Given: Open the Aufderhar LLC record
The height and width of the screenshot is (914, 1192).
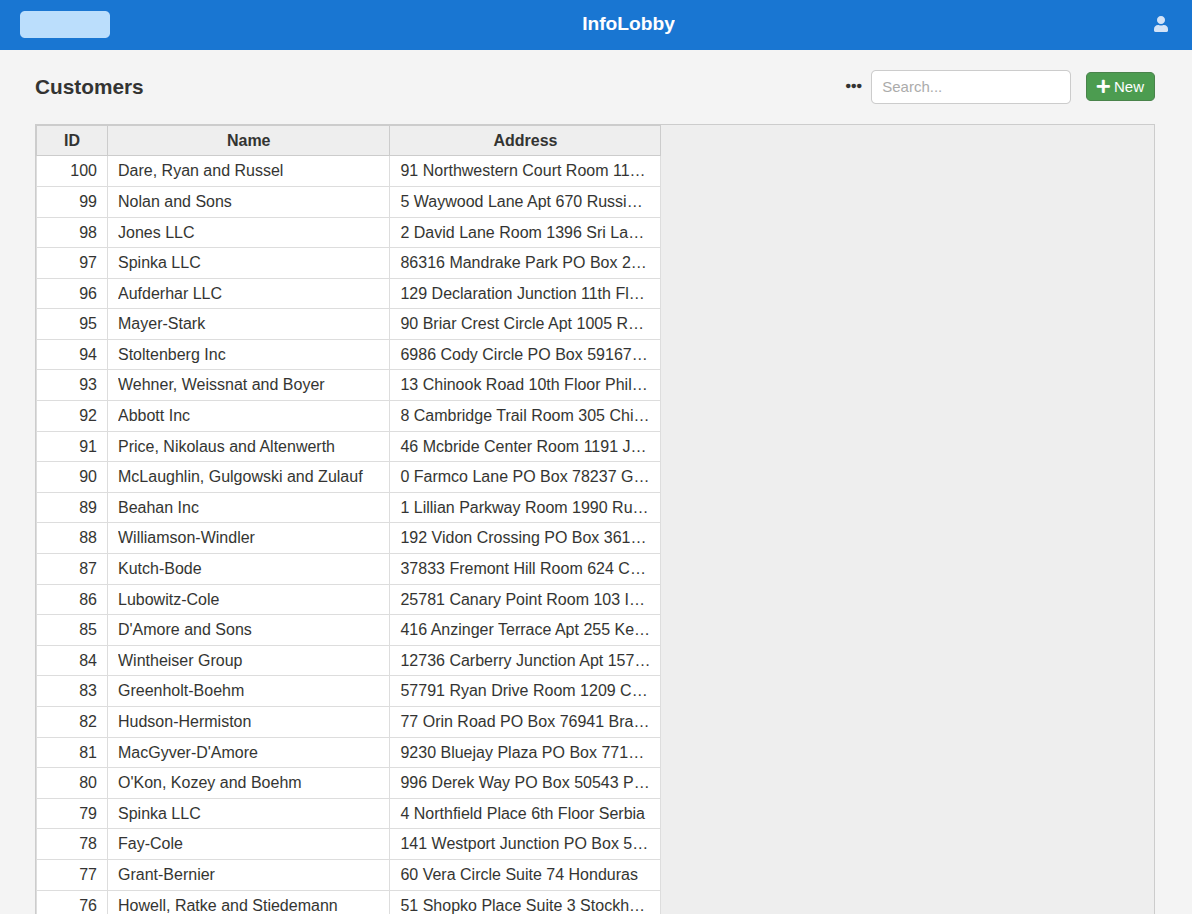Looking at the screenshot, I should coord(170,294).
